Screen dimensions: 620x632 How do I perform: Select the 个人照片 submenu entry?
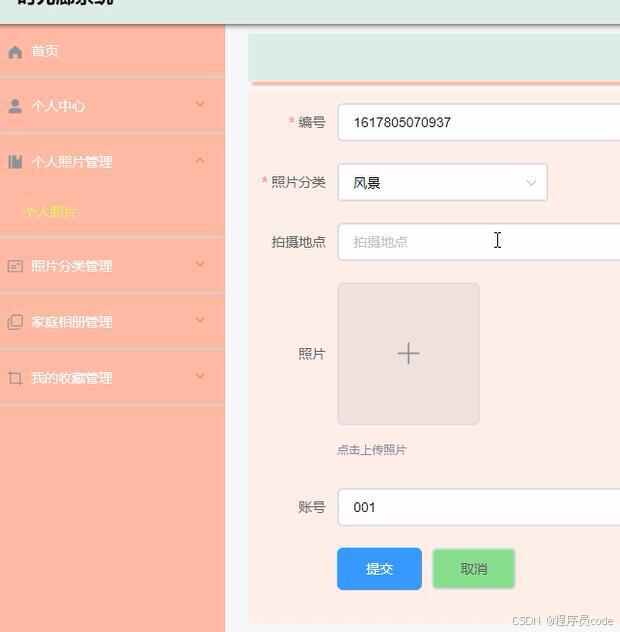[50, 212]
